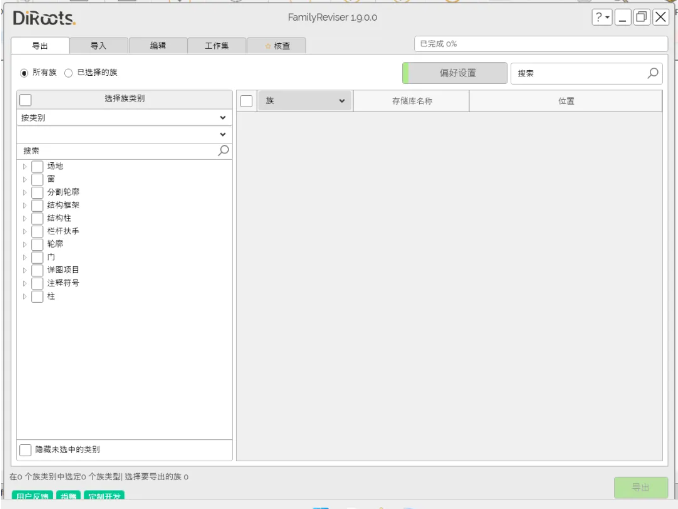Expand the 柱 tree node
This screenshot has width=678, height=509.
25,297
